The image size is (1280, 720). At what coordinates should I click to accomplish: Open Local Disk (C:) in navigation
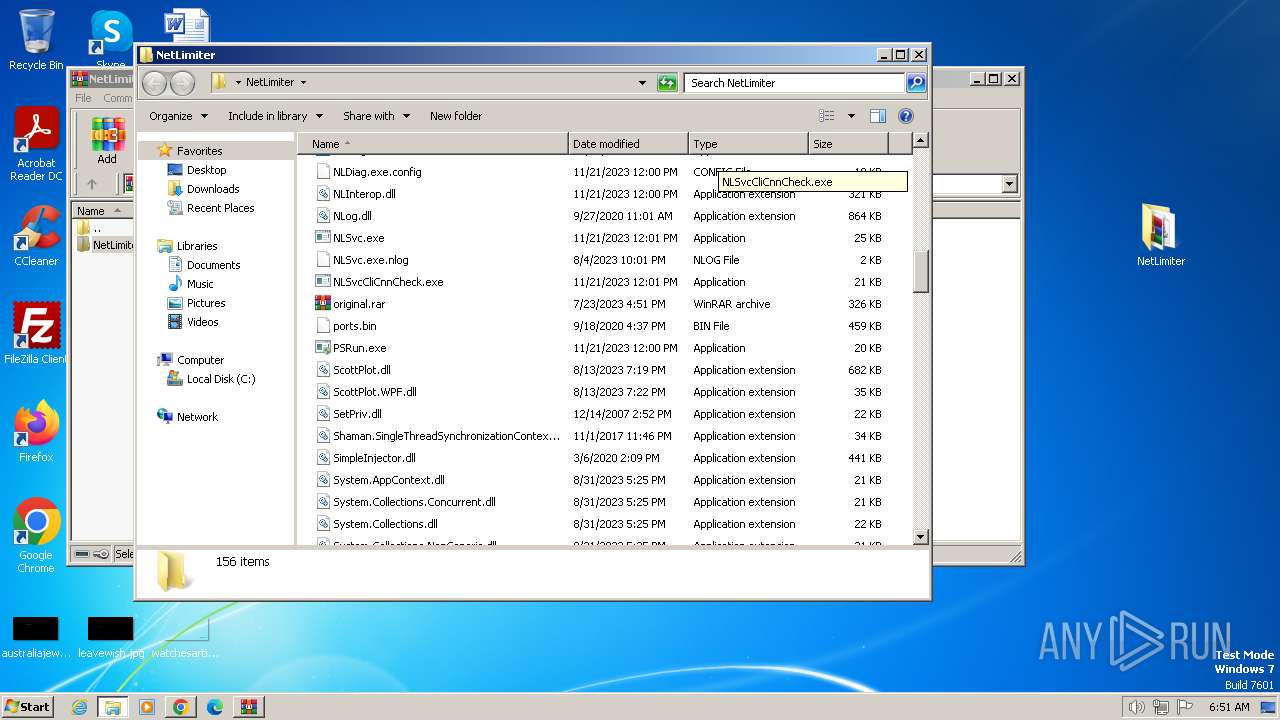pyautogui.click(x=221, y=379)
